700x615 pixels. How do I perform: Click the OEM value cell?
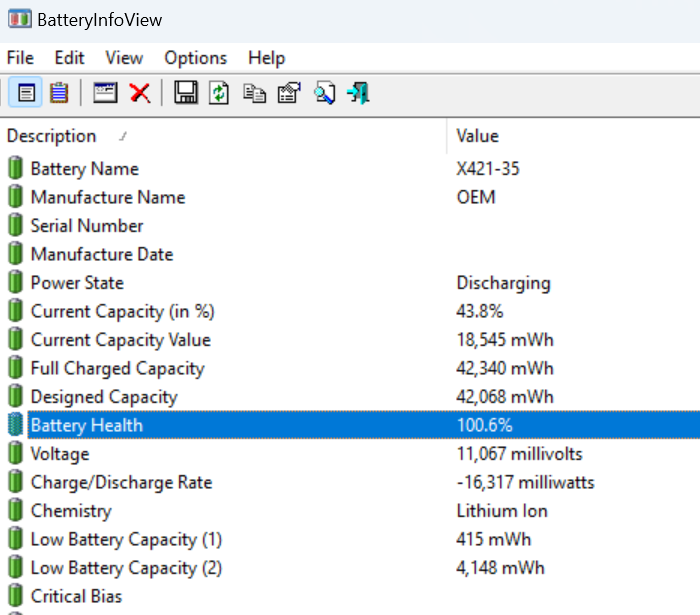tap(476, 197)
